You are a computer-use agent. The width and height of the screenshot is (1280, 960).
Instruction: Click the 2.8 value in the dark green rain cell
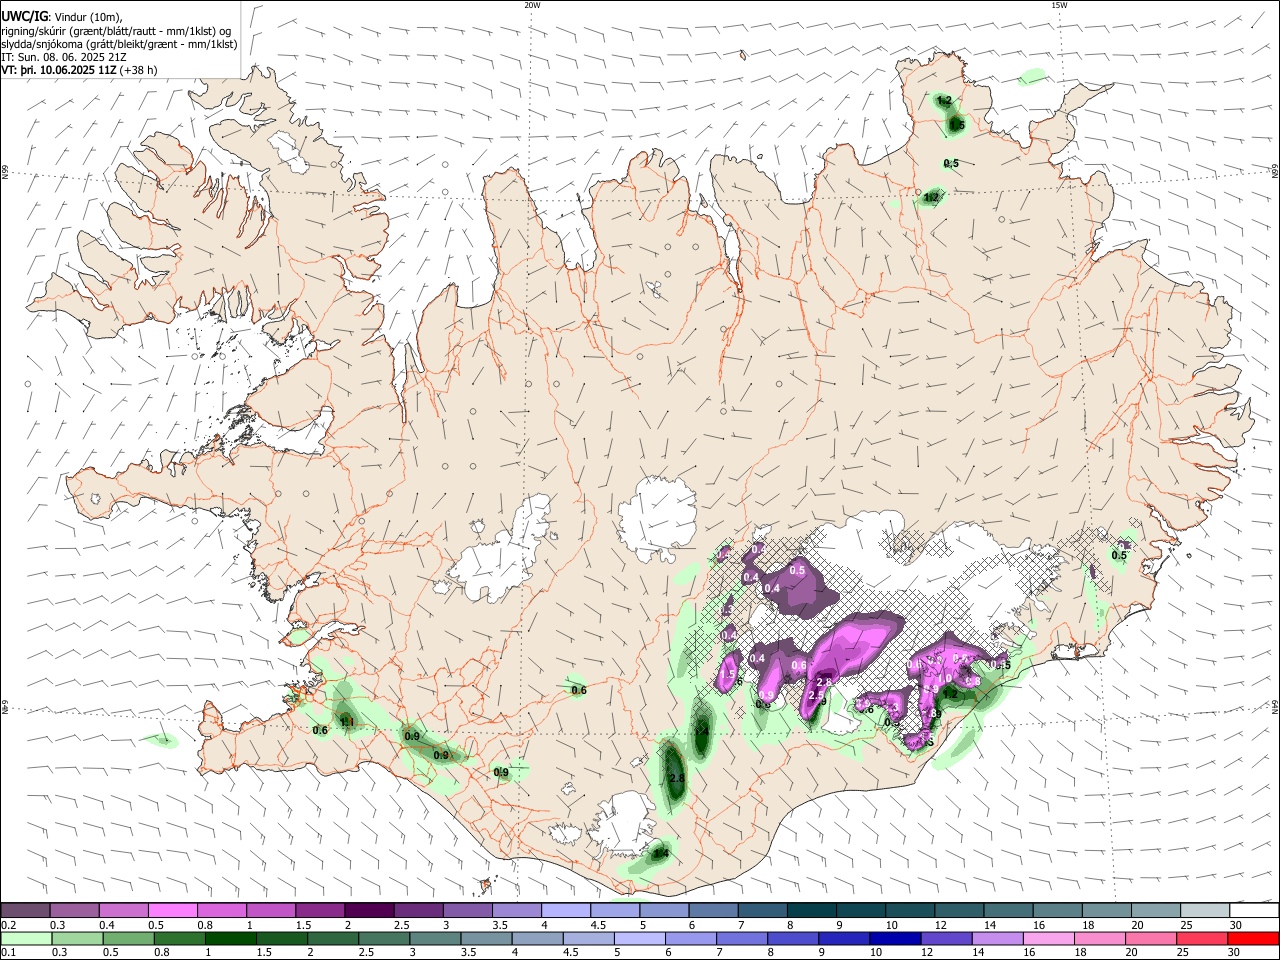676,779
